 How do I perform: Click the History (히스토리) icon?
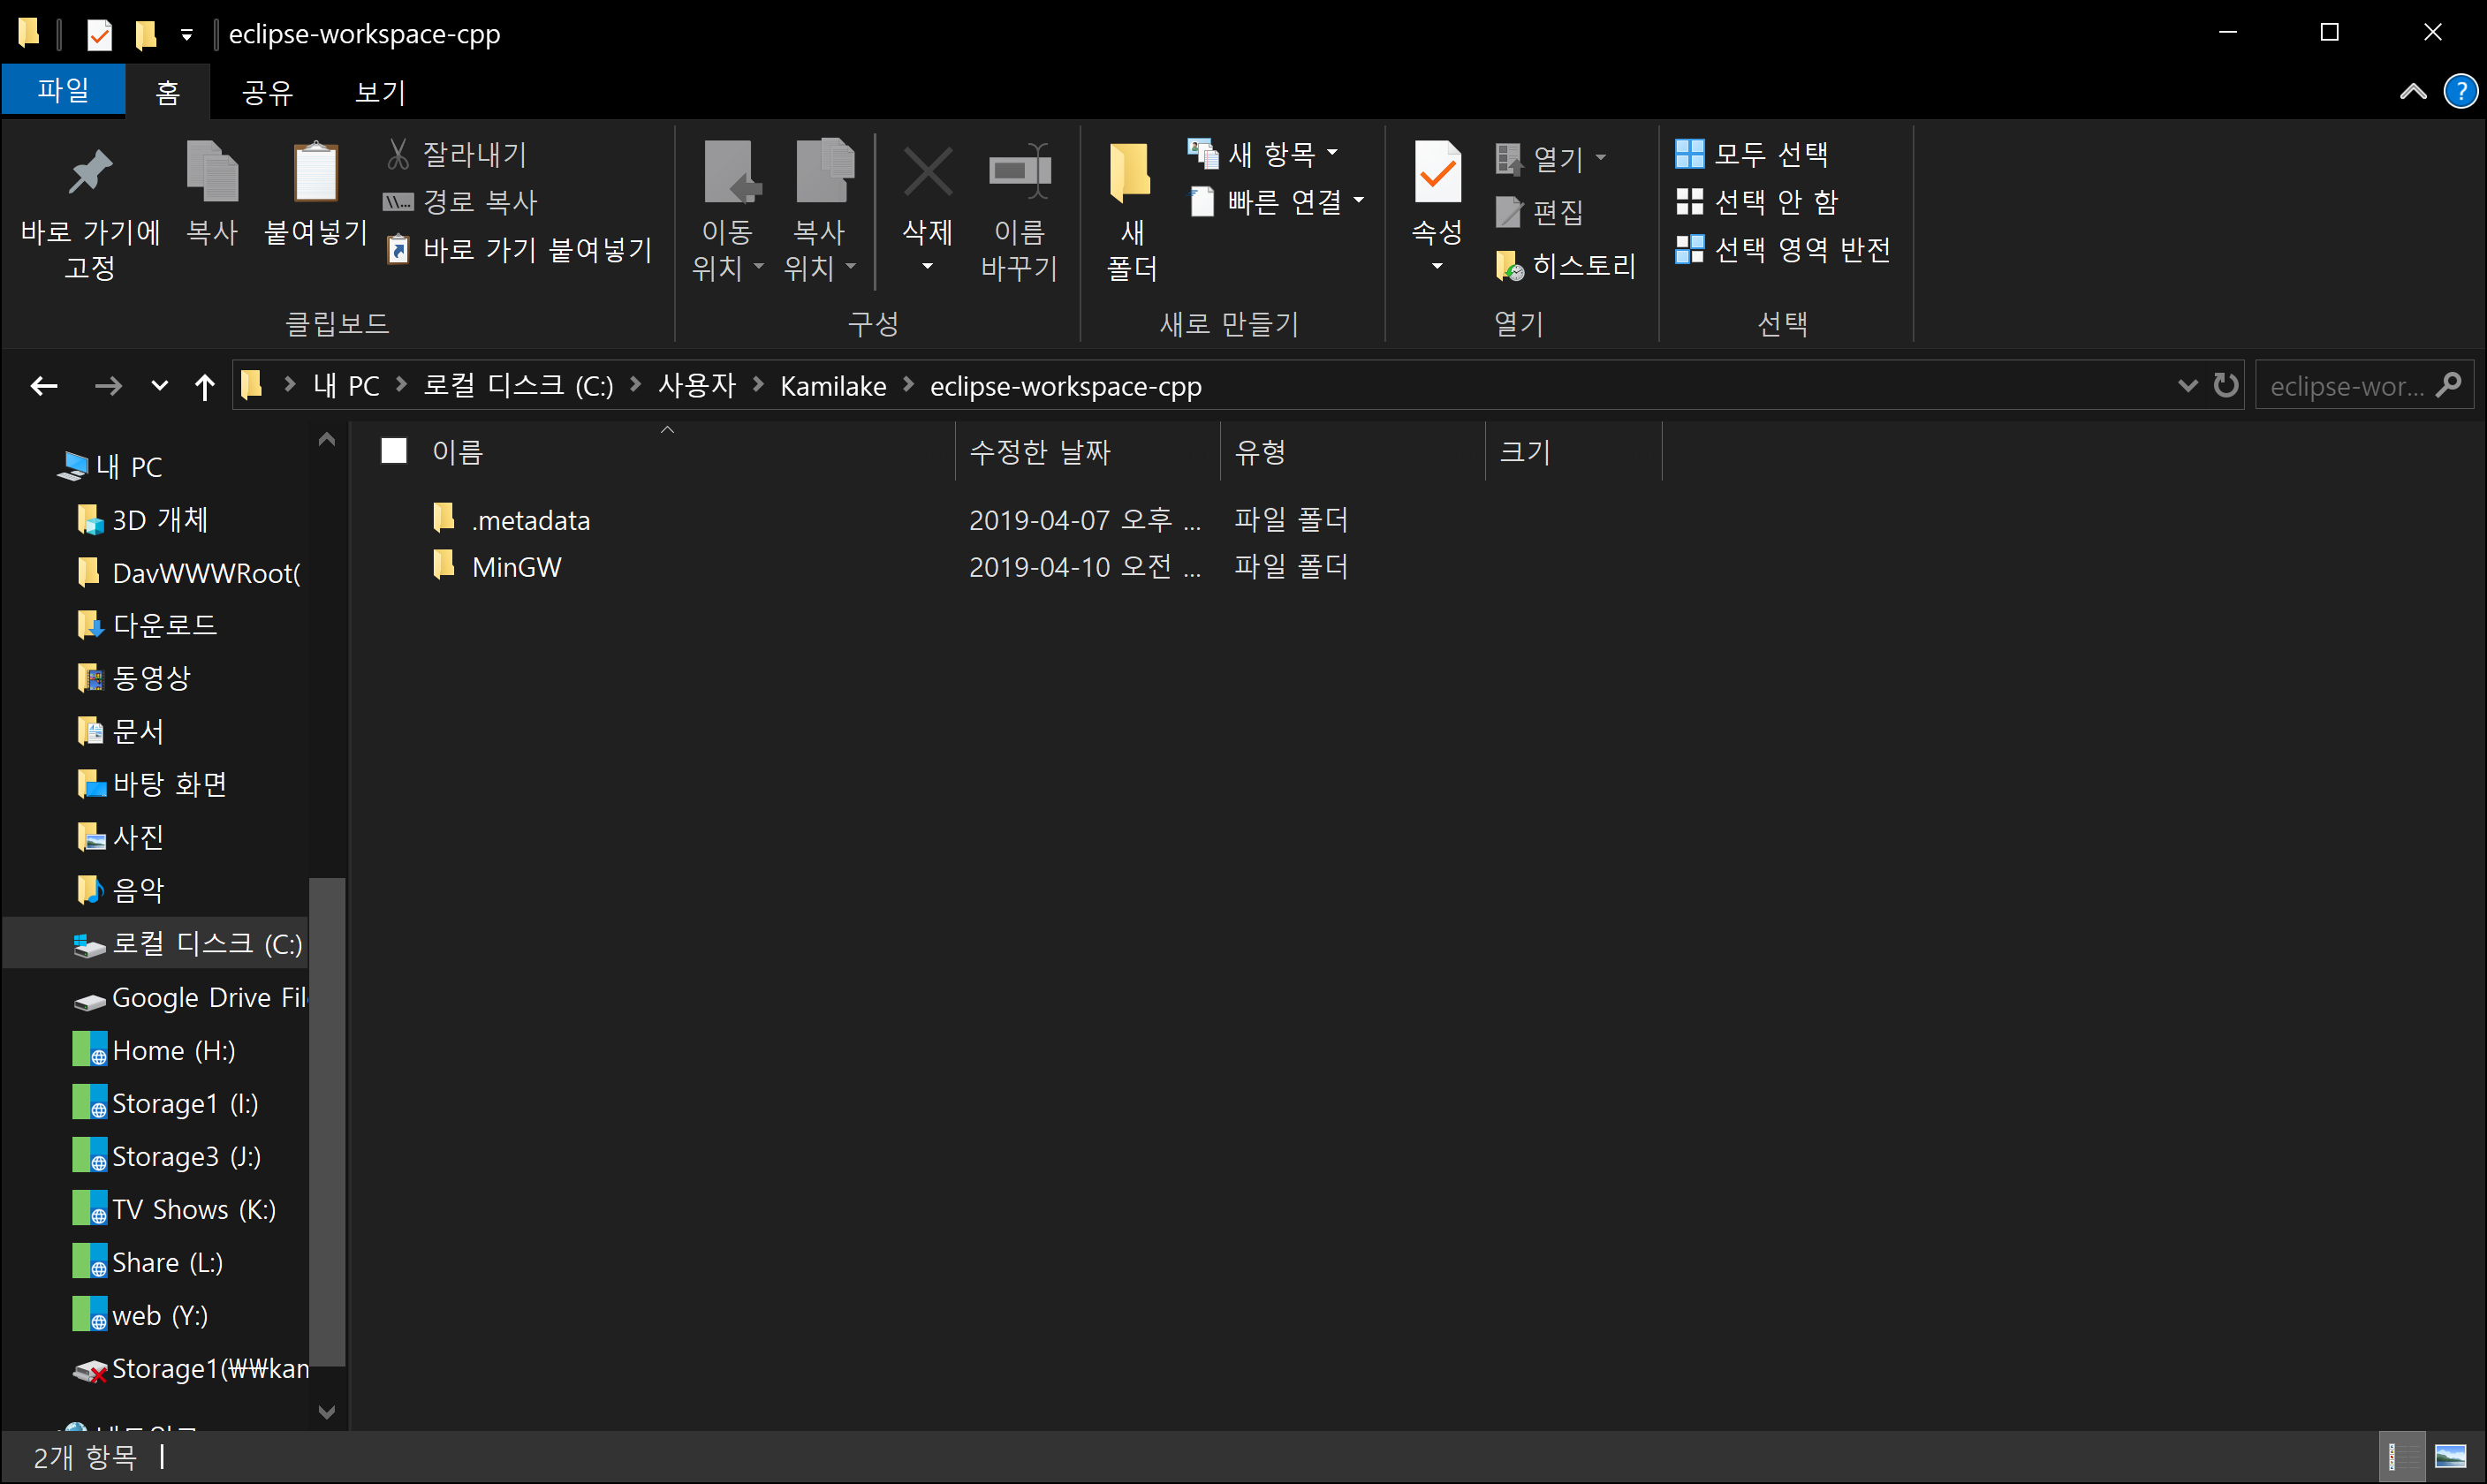(1509, 266)
